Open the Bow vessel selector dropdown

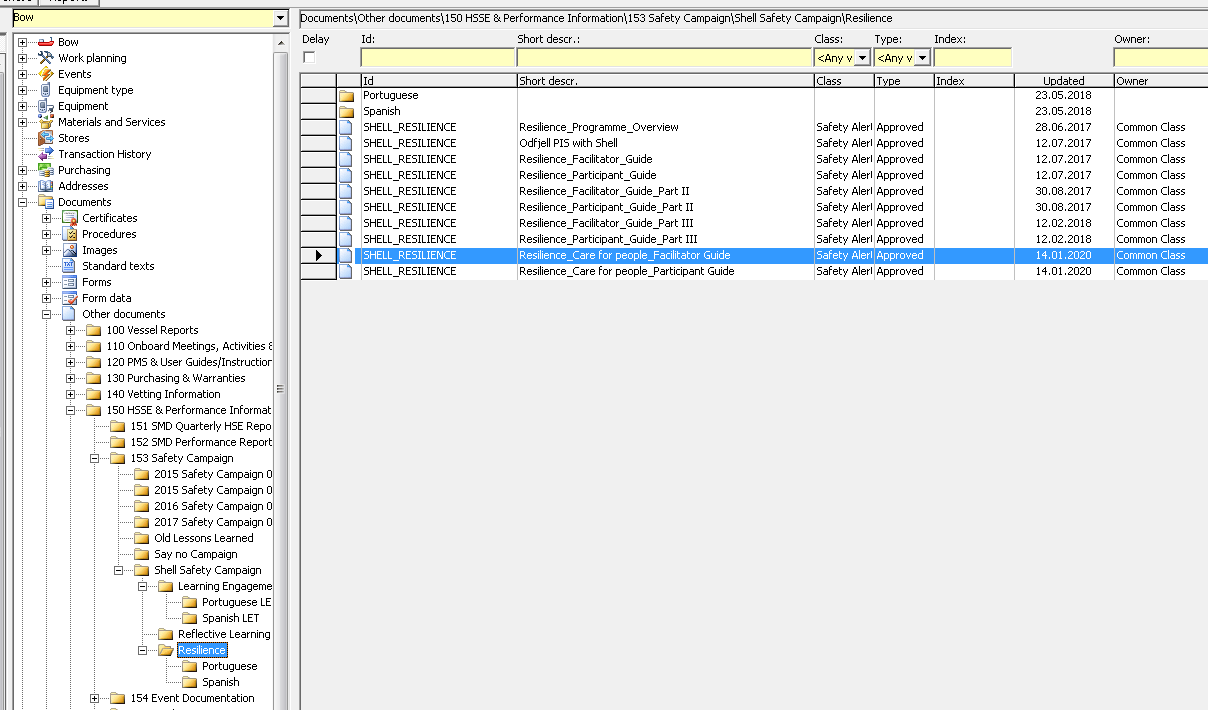coord(280,19)
